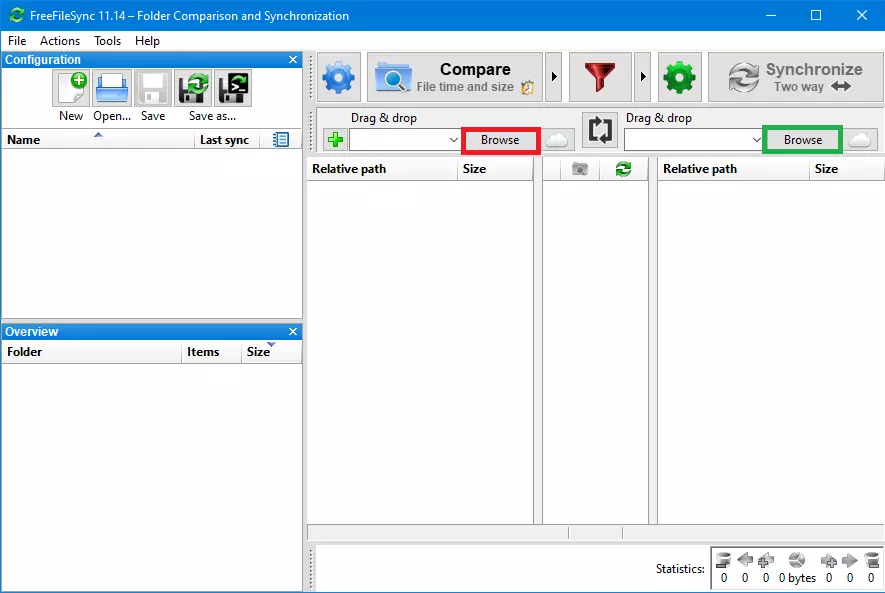The height and width of the screenshot is (593, 885).
Task: Sort configurations by Last sync column
Action: pos(227,139)
